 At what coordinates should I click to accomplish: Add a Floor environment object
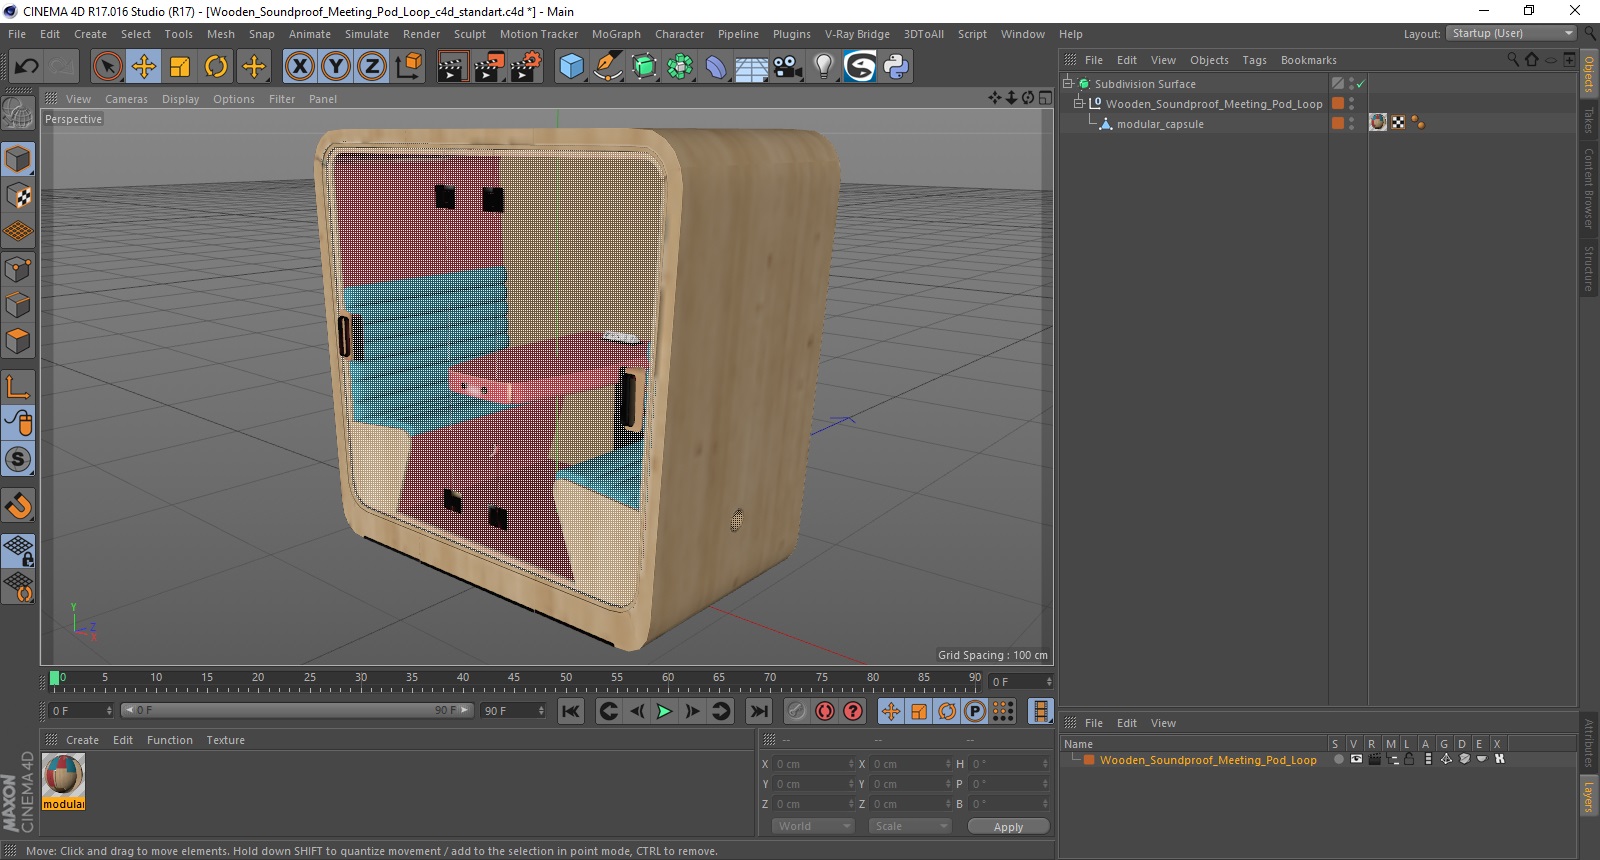point(752,67)
